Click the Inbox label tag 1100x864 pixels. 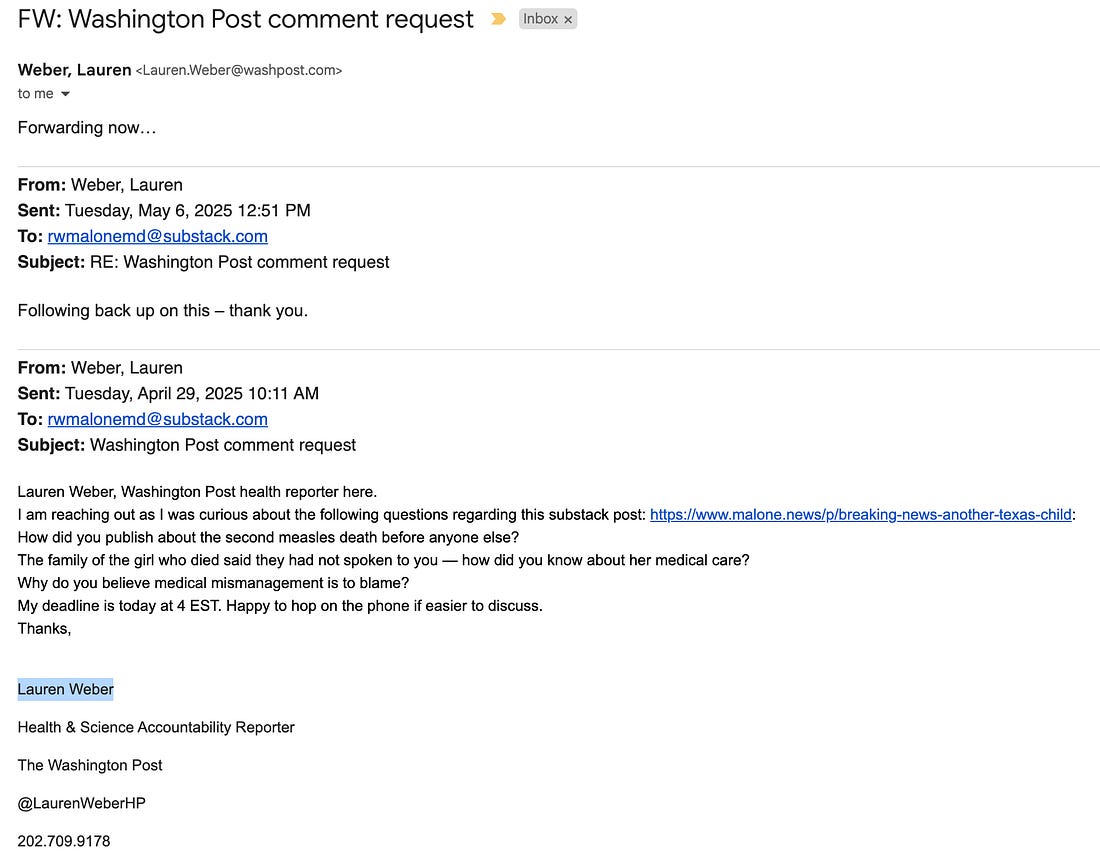click(541, 19)
